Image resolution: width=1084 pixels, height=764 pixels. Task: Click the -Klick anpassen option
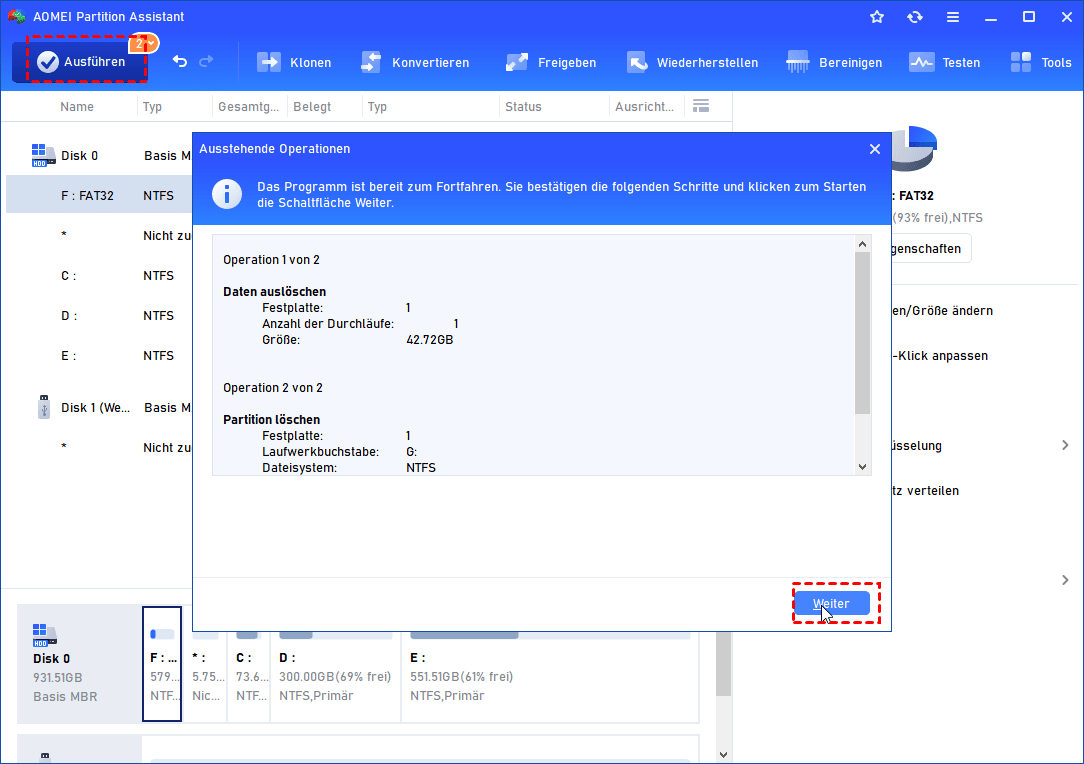pyautogui.click(x=940, y=356)
